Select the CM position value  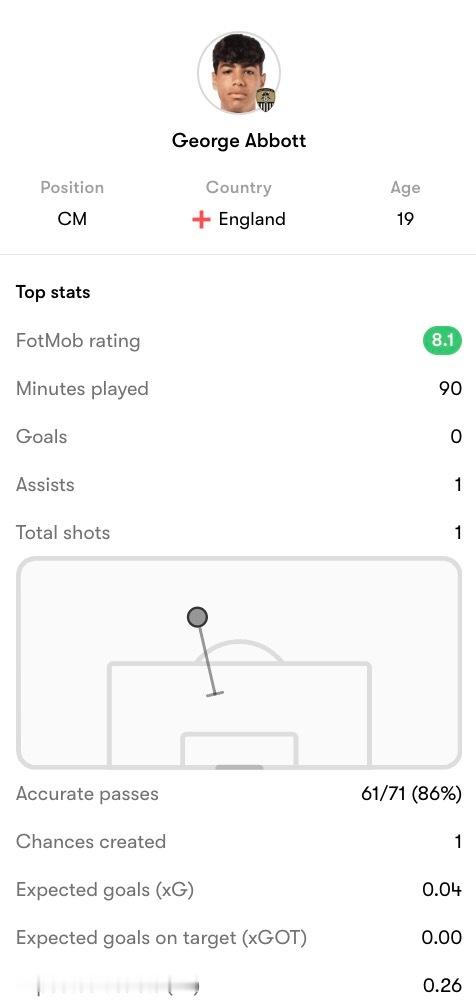[72, 219]
